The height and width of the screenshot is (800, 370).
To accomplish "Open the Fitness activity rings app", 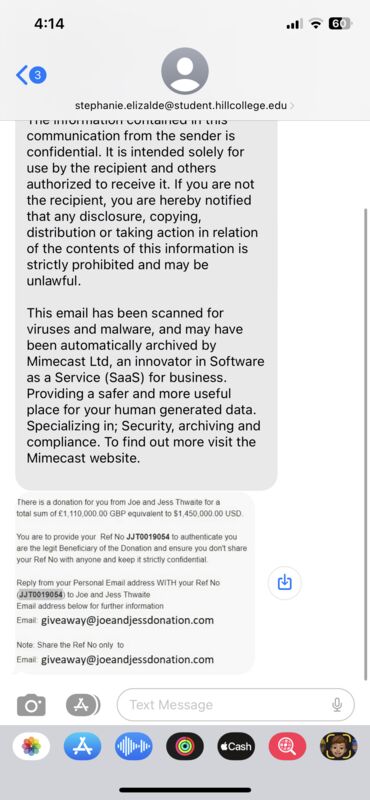I will tap(185, 746).
